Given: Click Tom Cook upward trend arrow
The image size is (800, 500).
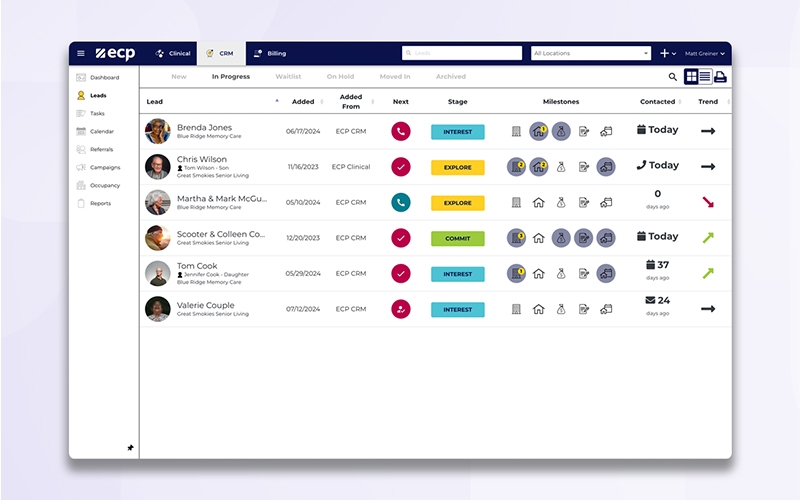Looking at the screenshot, I should coord(708,273).
